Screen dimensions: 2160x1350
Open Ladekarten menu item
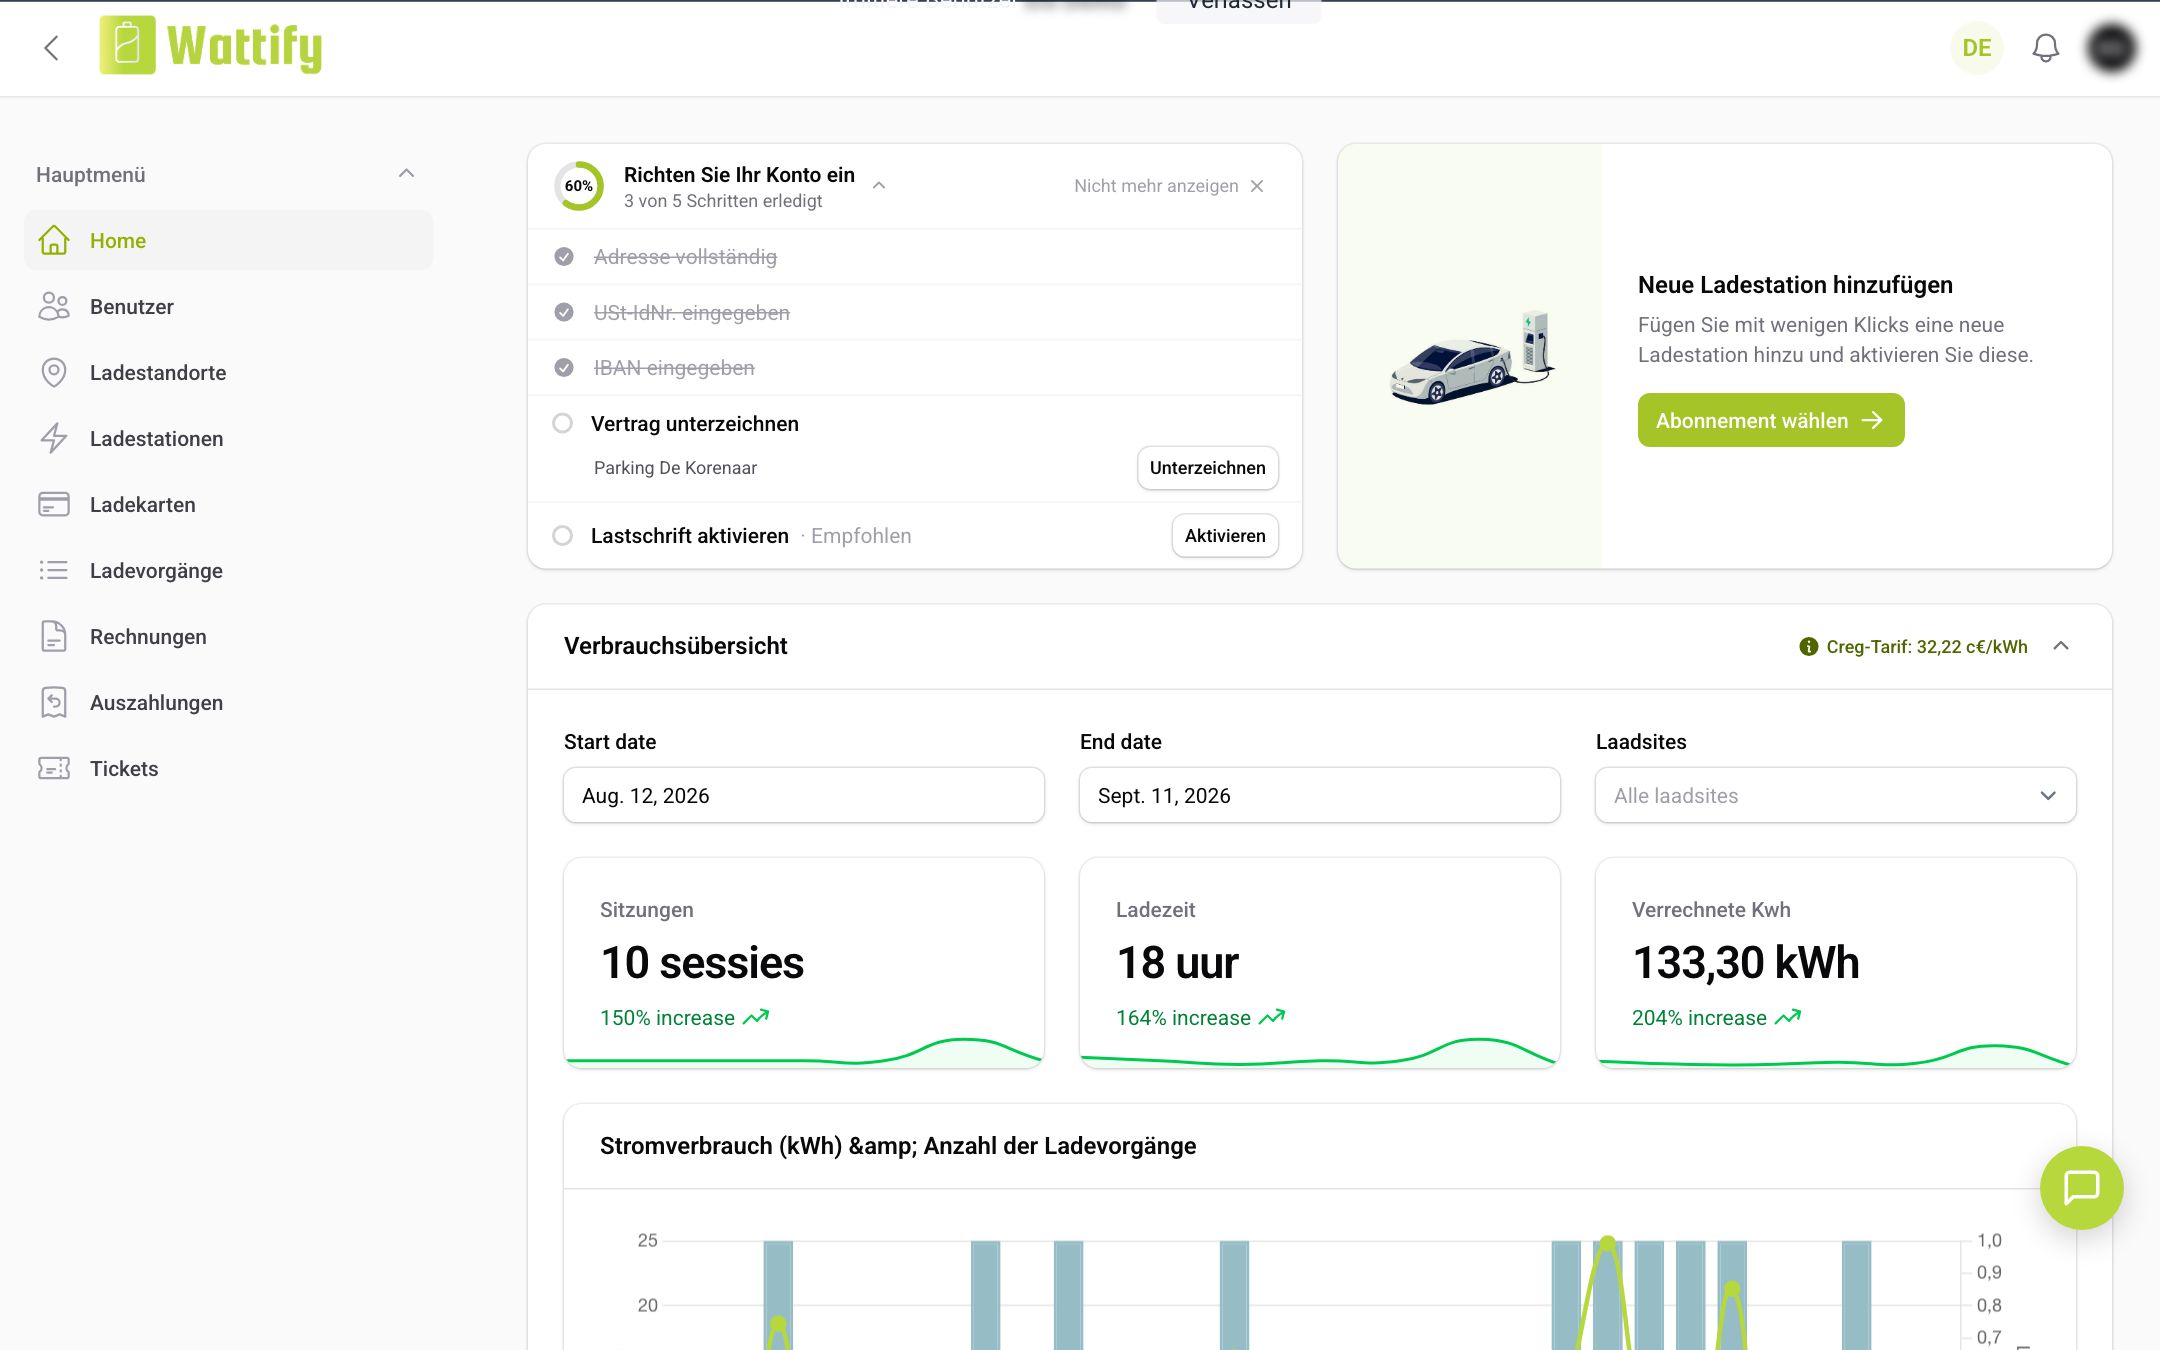[229, 504]
